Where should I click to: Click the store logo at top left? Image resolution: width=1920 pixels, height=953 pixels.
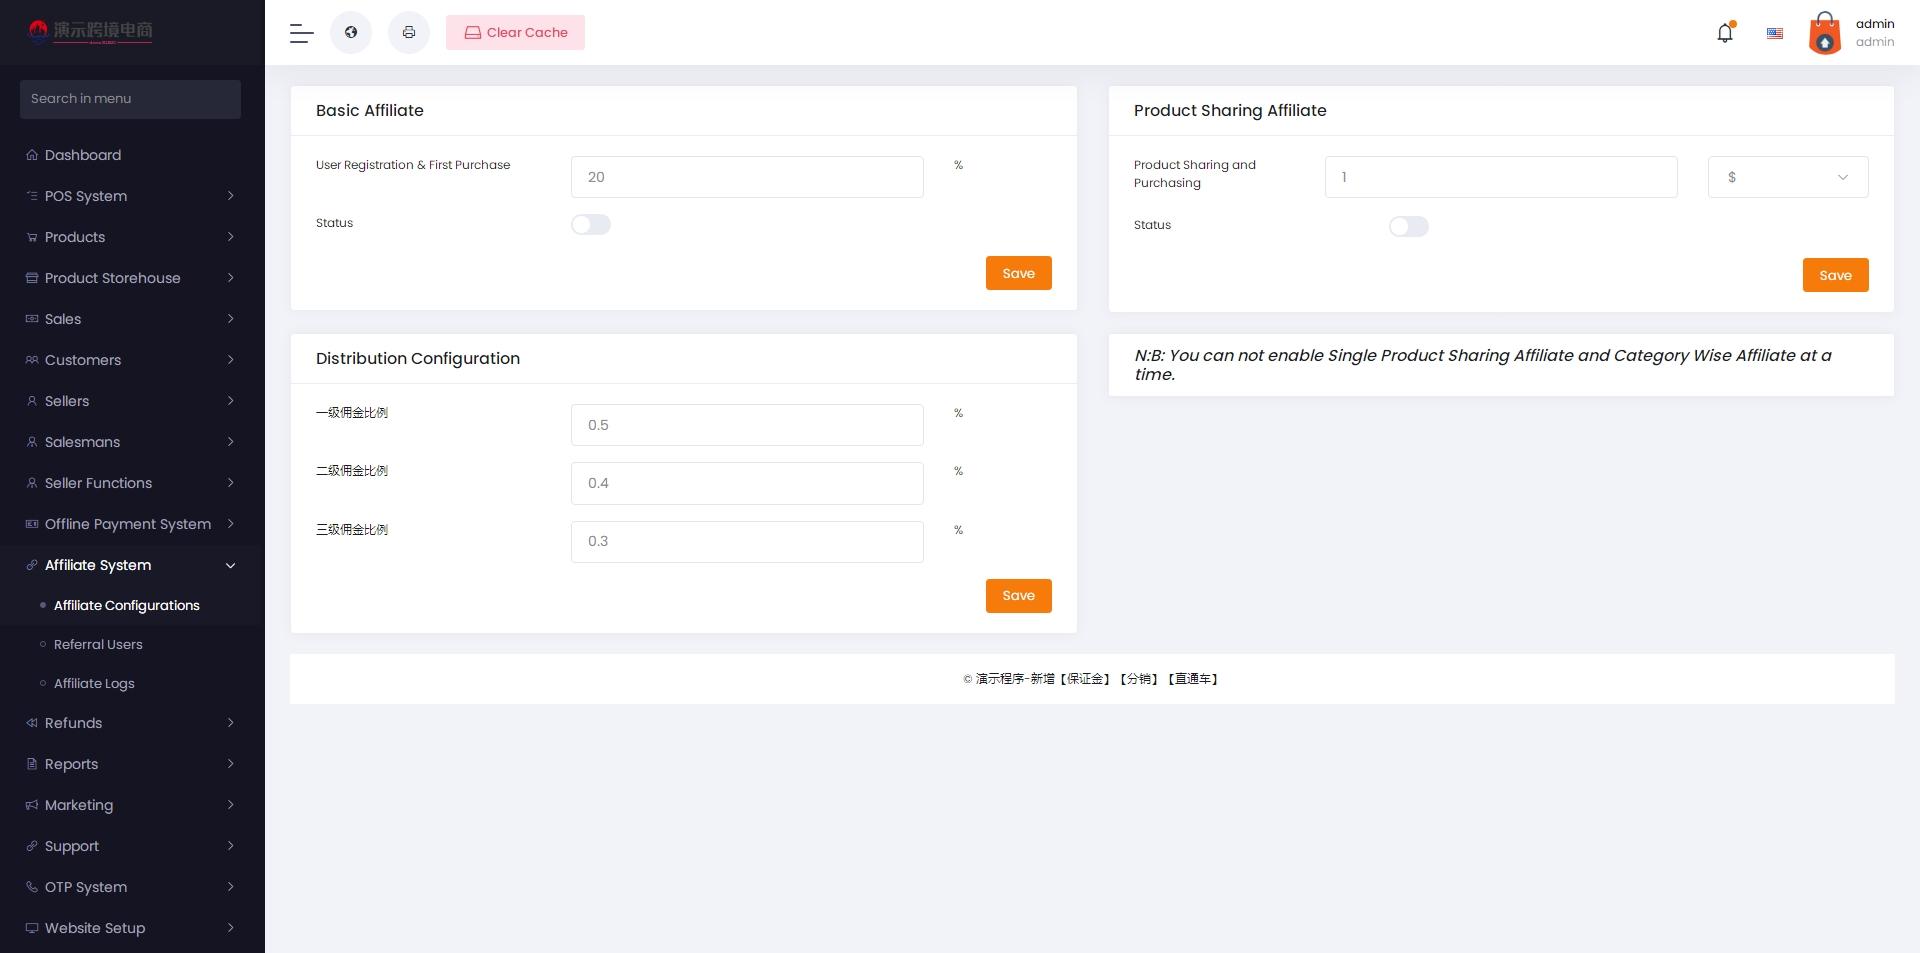coord(91,32)
